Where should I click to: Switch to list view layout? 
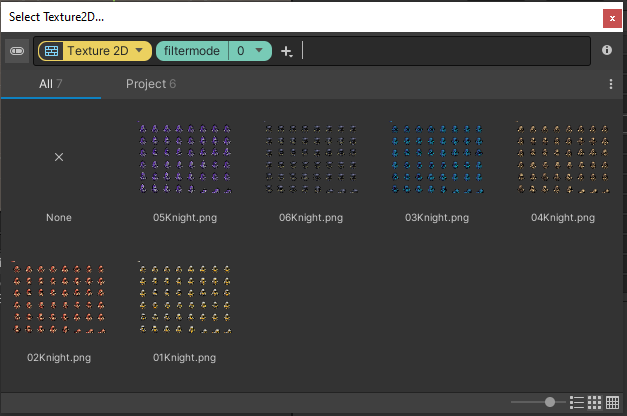pos(577,402)
